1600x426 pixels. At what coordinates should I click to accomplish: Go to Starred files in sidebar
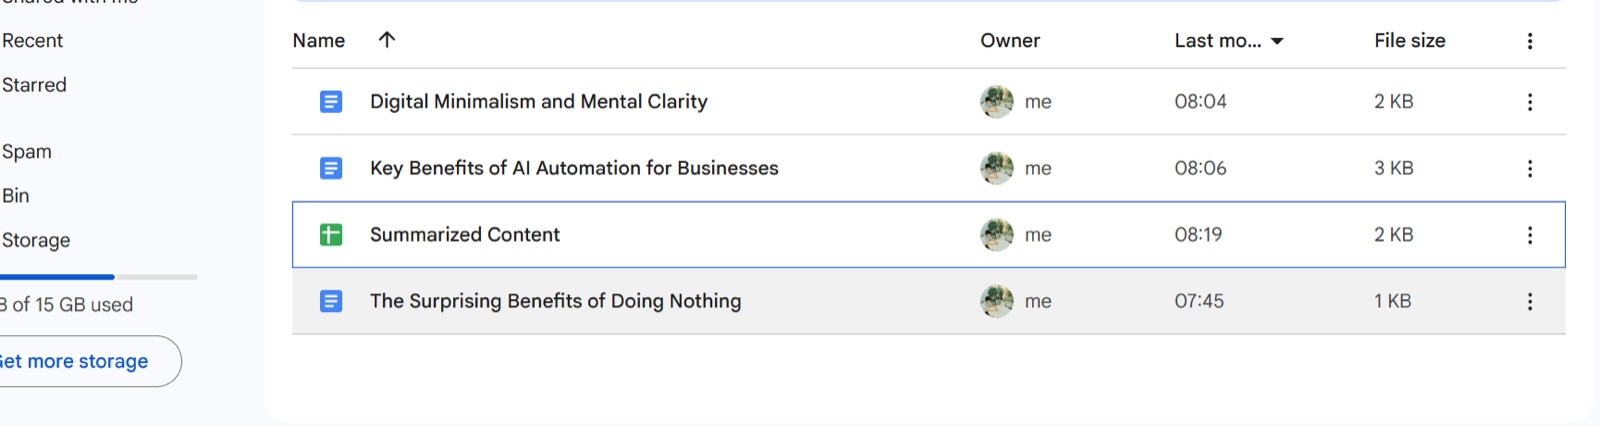coord(34,85)
